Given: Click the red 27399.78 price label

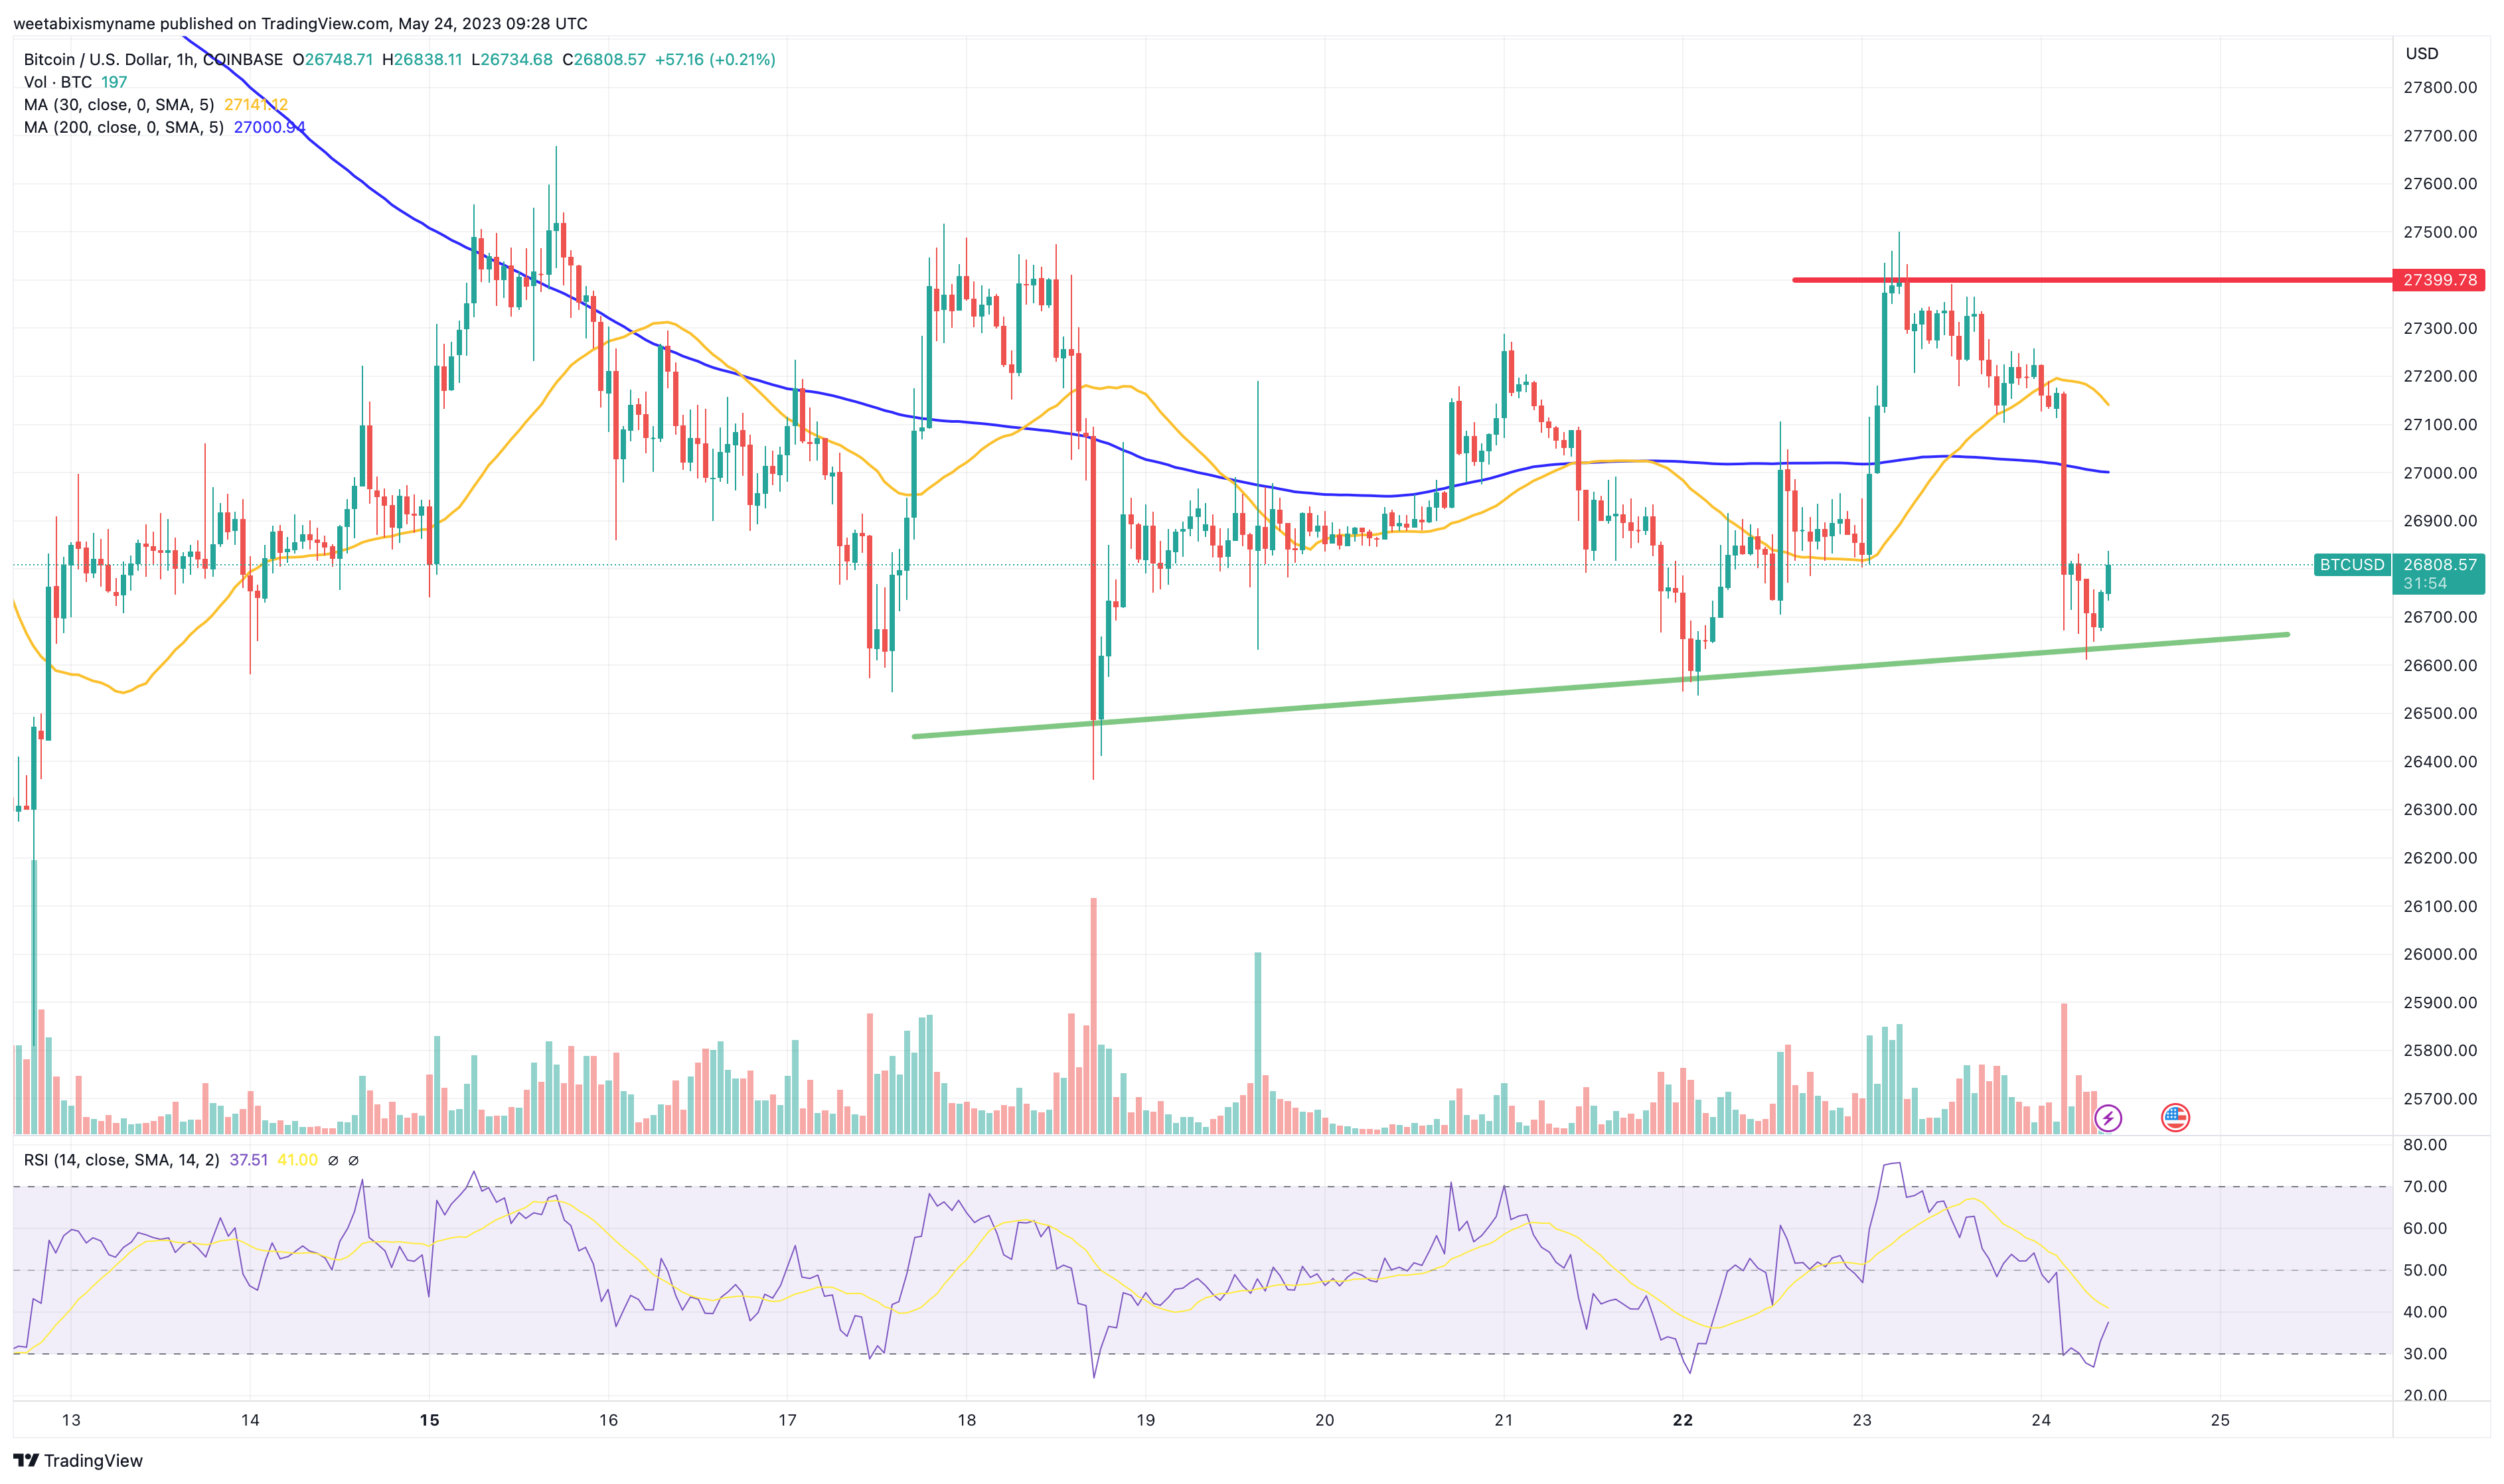Looking at the screenshot, I should click(2439, 280).
